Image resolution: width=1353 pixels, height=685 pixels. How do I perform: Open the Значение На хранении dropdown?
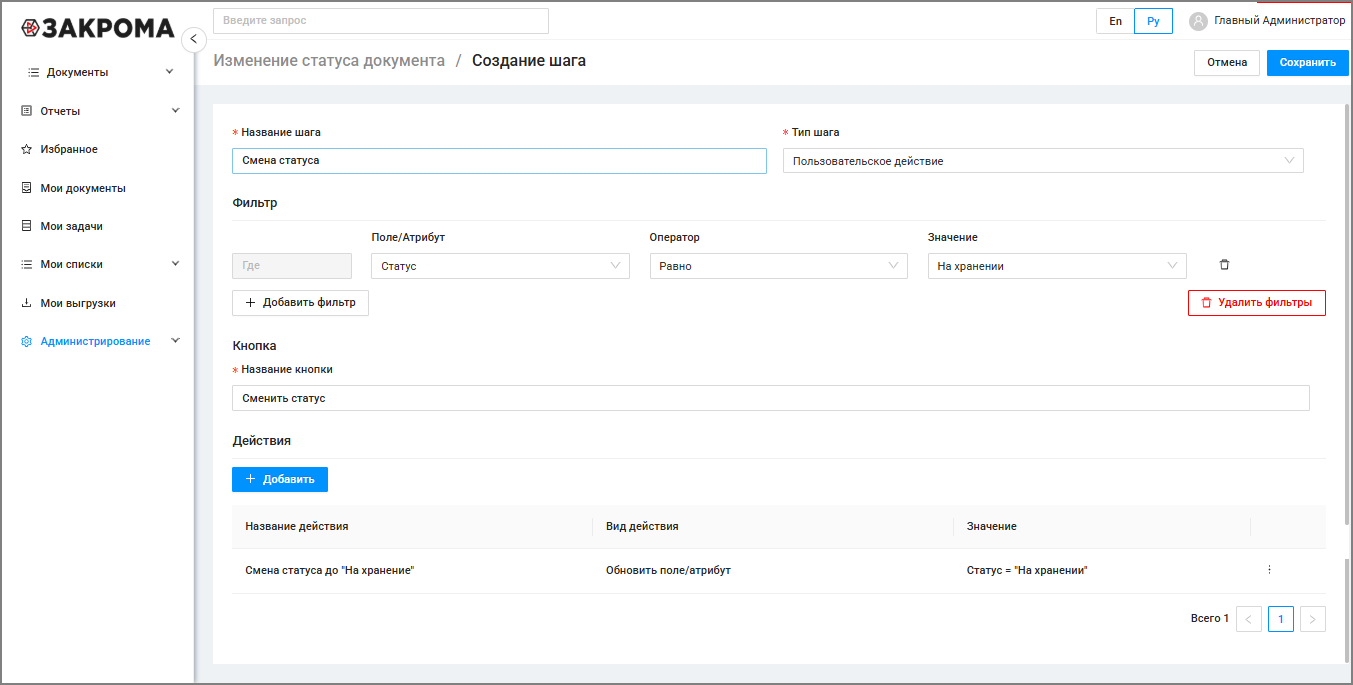[x=1057, y=266]
